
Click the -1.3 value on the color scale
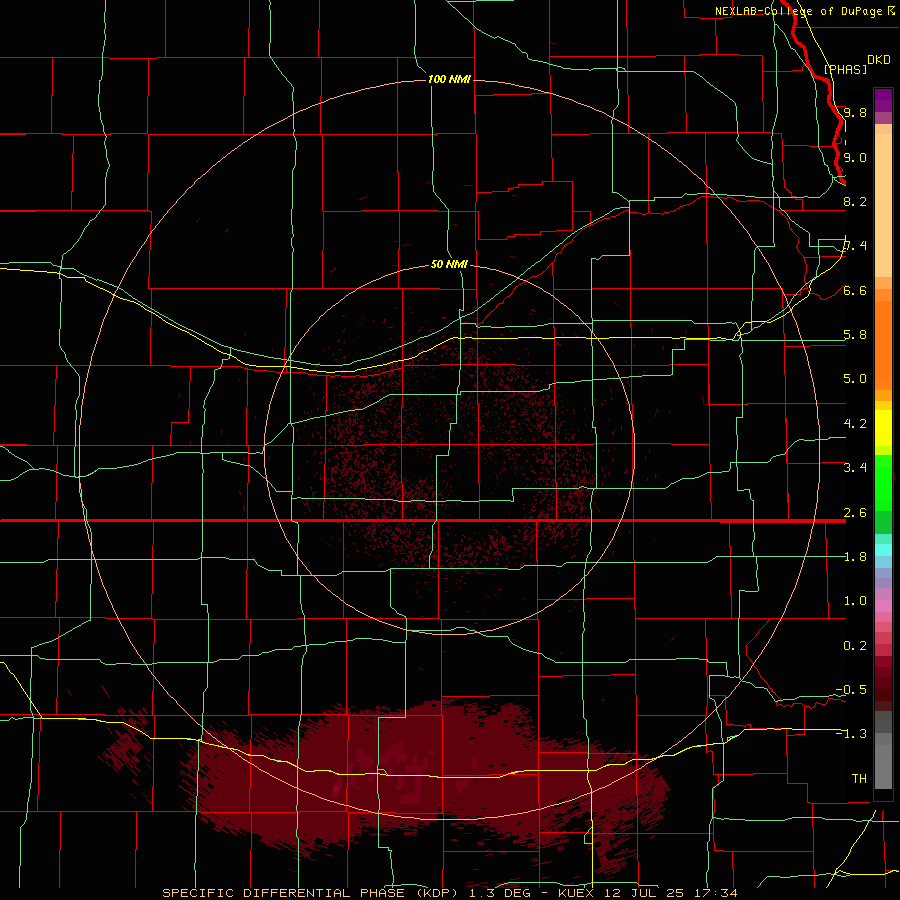click(851, 734)
